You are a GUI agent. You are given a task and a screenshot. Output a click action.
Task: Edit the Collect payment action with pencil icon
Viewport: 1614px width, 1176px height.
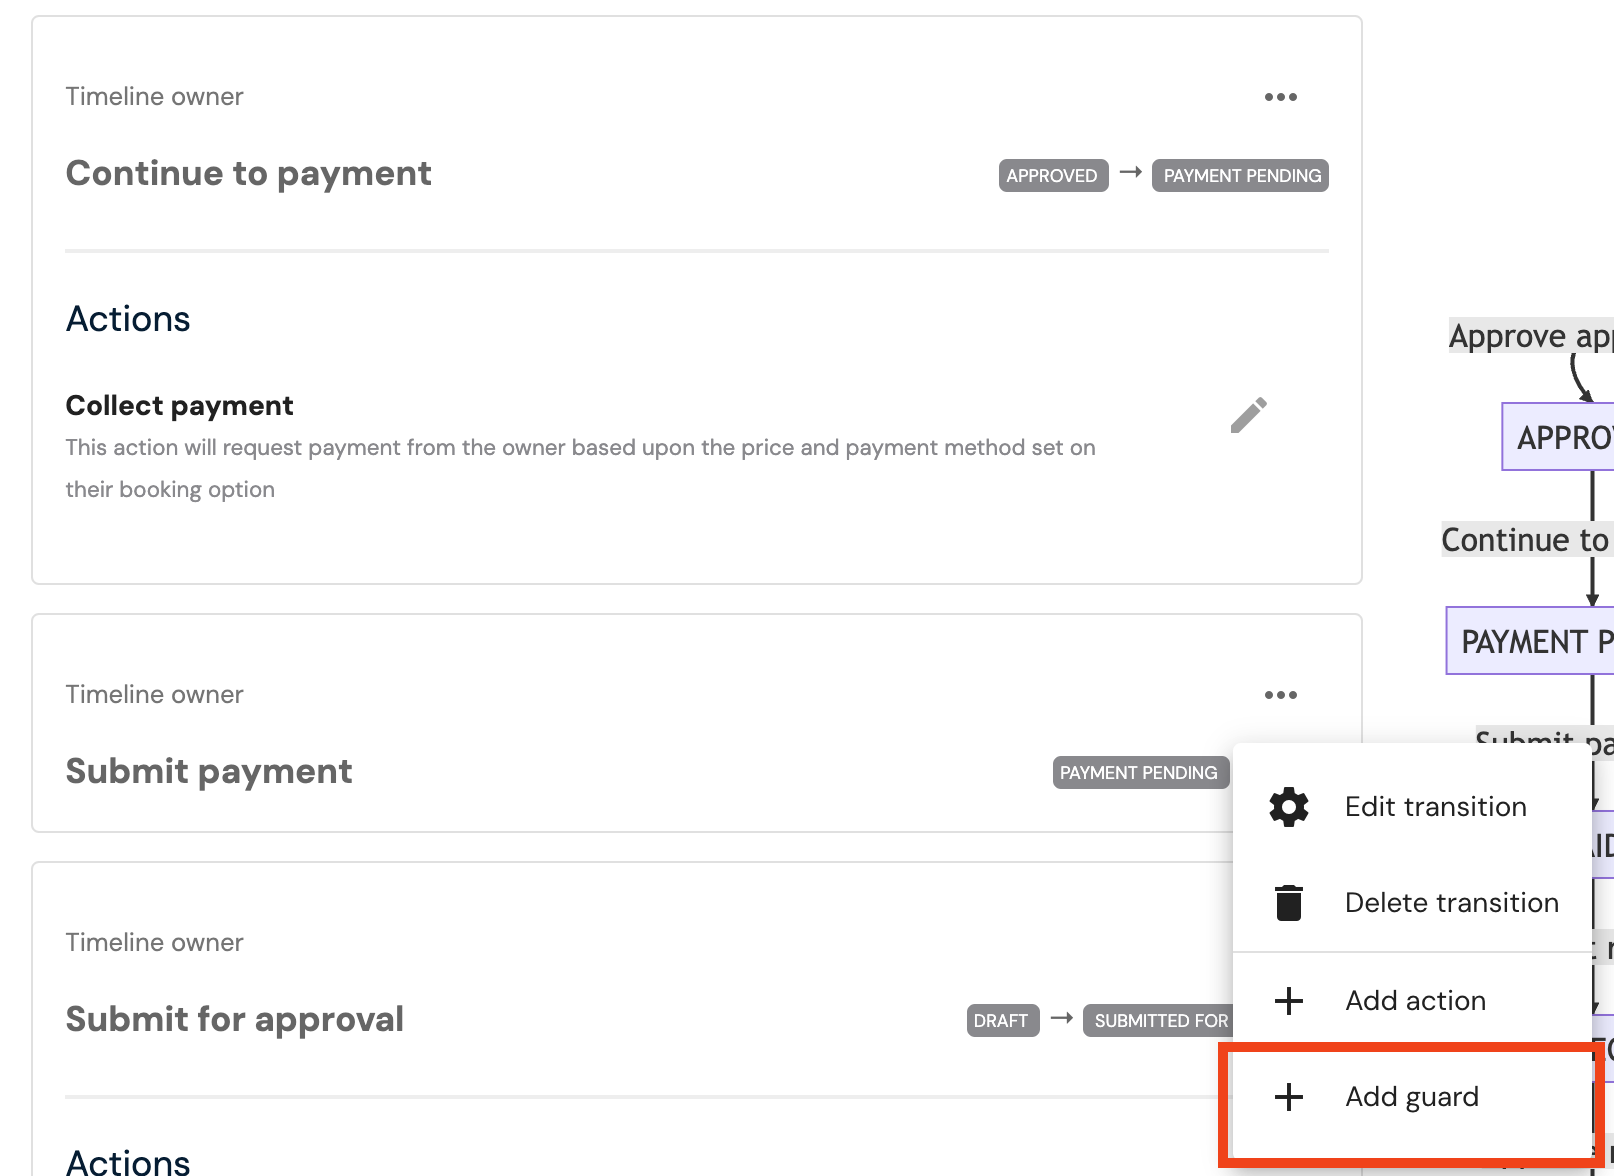point(1248,415)
